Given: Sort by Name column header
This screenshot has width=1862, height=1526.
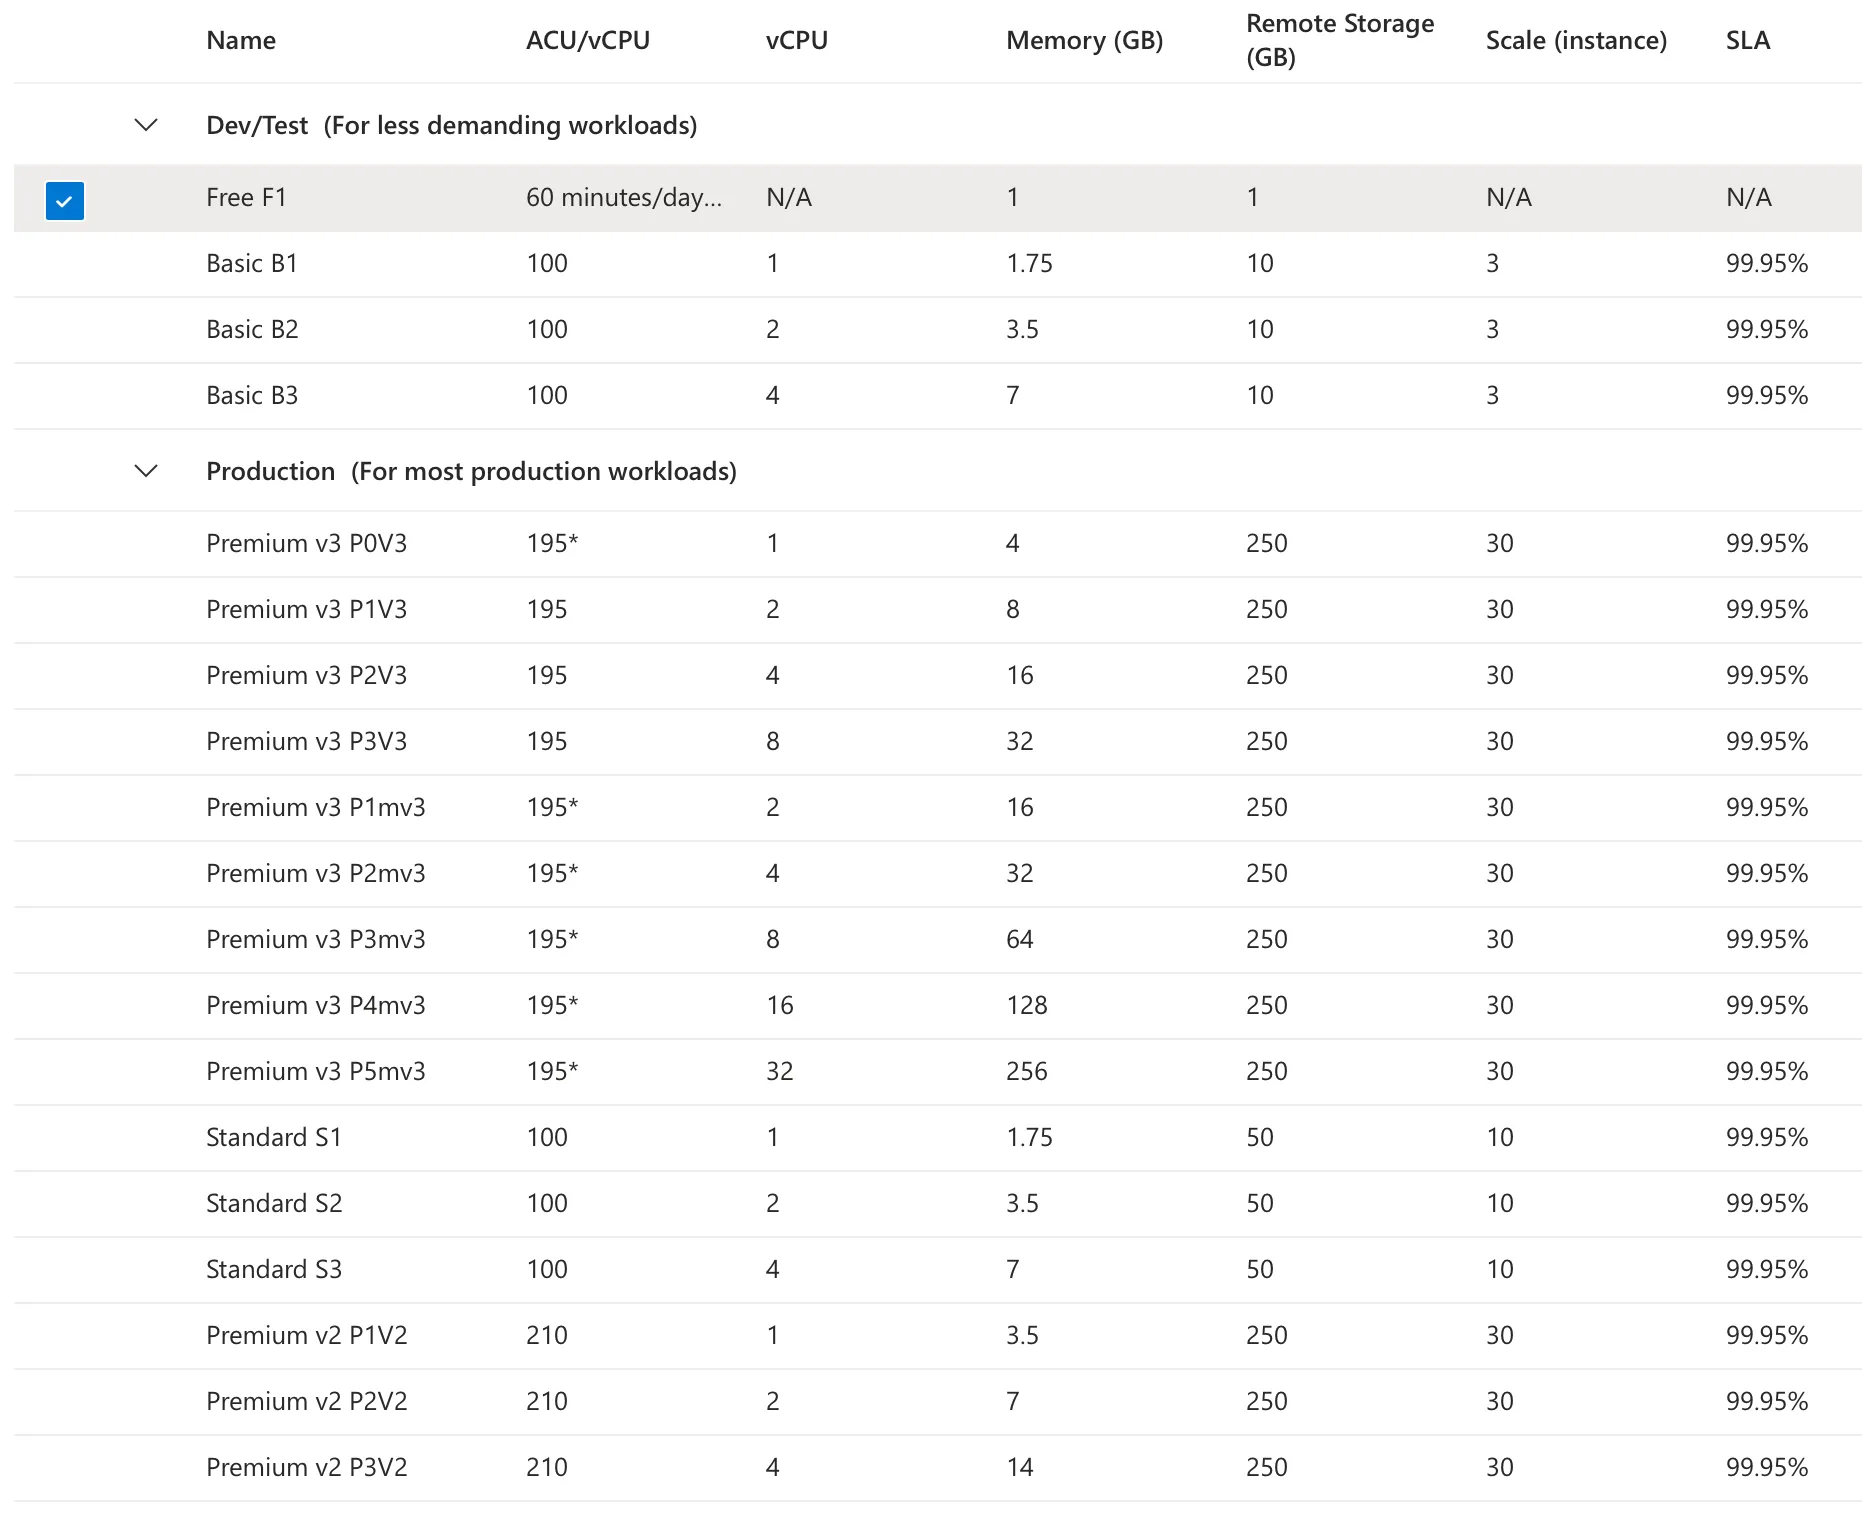Looking at the screenshot, I should point(241,40).
